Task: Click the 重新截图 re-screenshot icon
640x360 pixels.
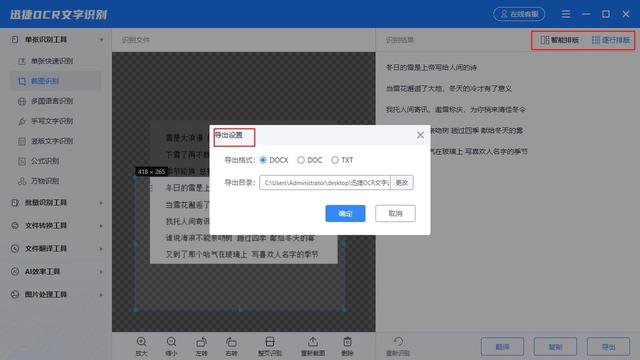Action: tap(313, 342)
